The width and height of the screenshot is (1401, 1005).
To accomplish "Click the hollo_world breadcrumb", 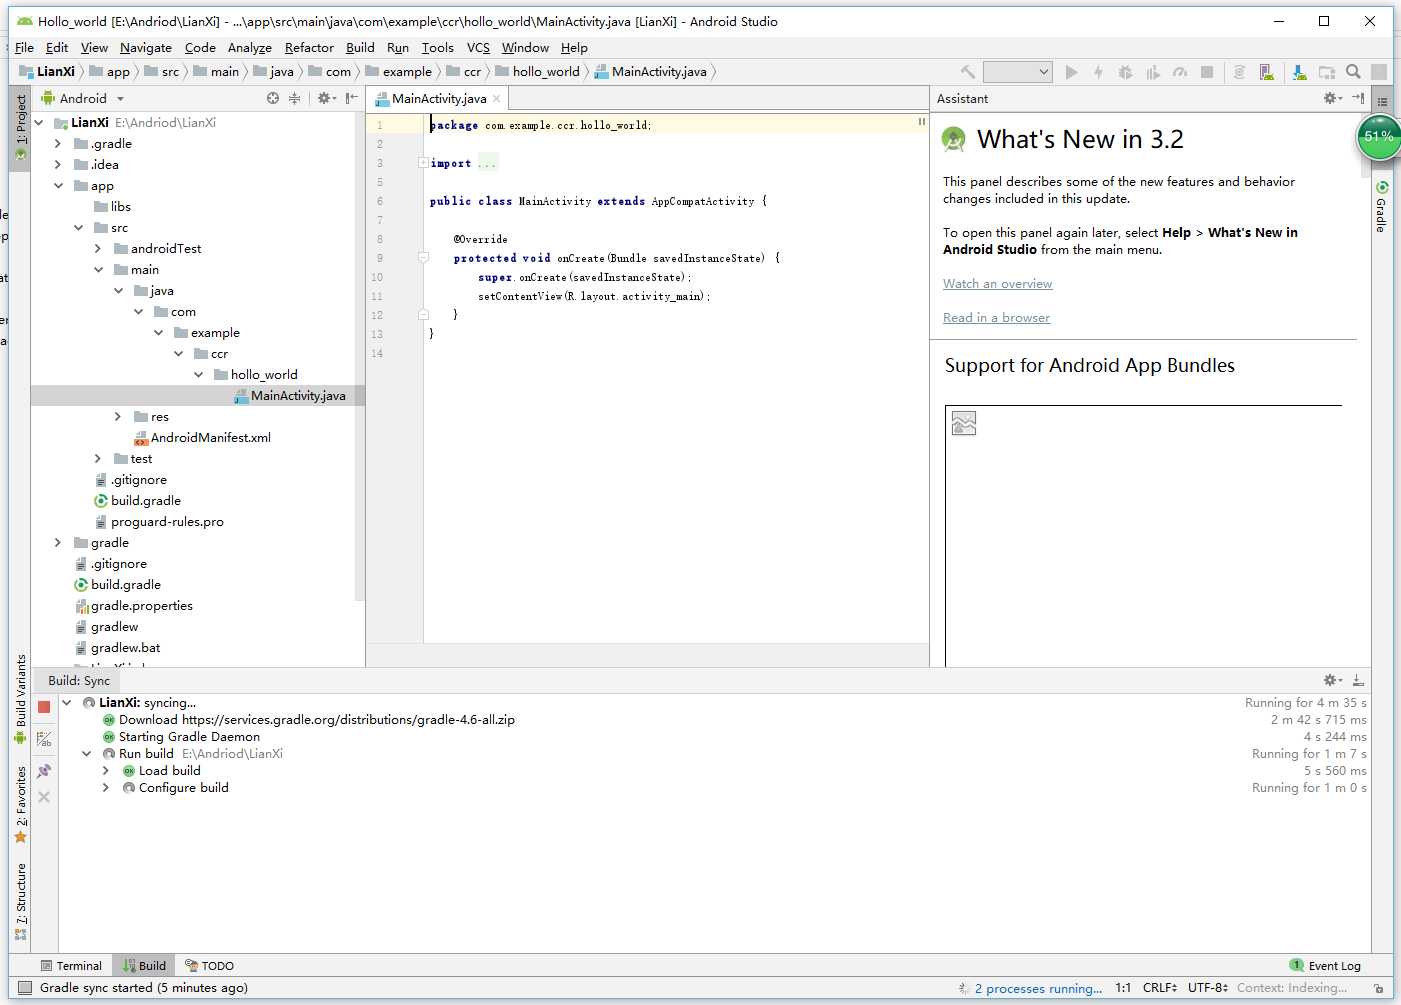I will coord(537,72).
